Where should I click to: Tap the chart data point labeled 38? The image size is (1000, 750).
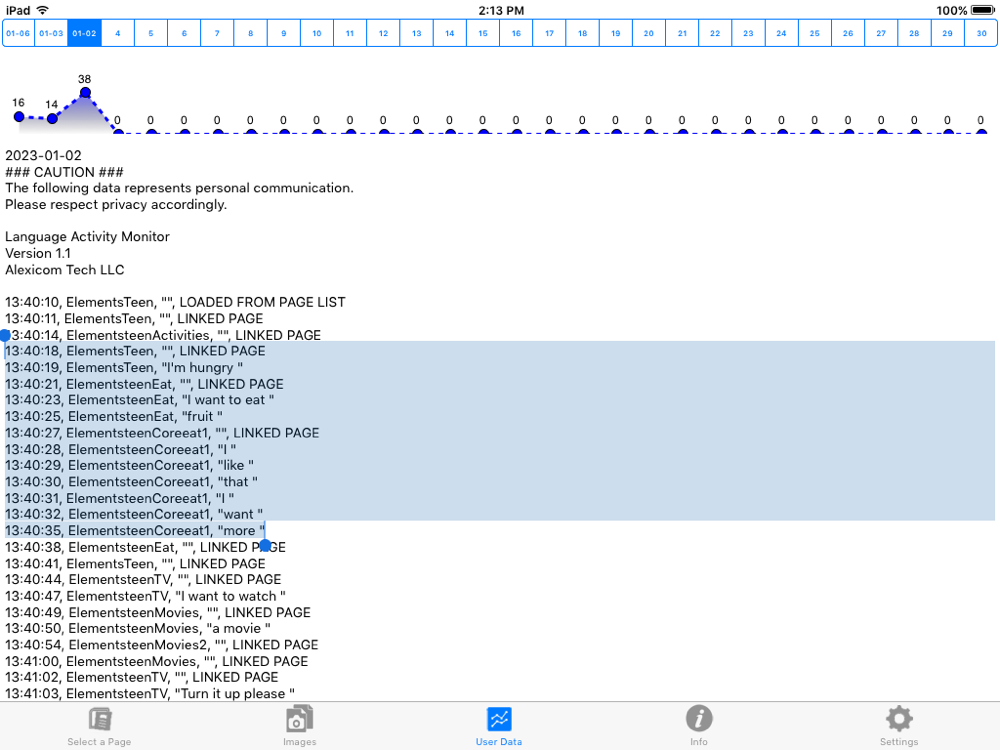click(85, 92)
